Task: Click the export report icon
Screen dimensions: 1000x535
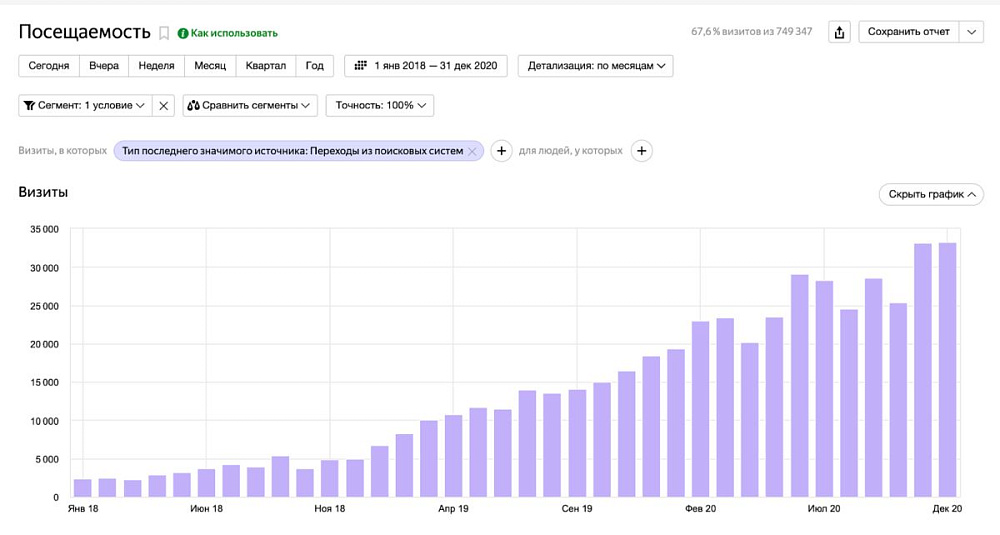Action: [x=840, y=32]
